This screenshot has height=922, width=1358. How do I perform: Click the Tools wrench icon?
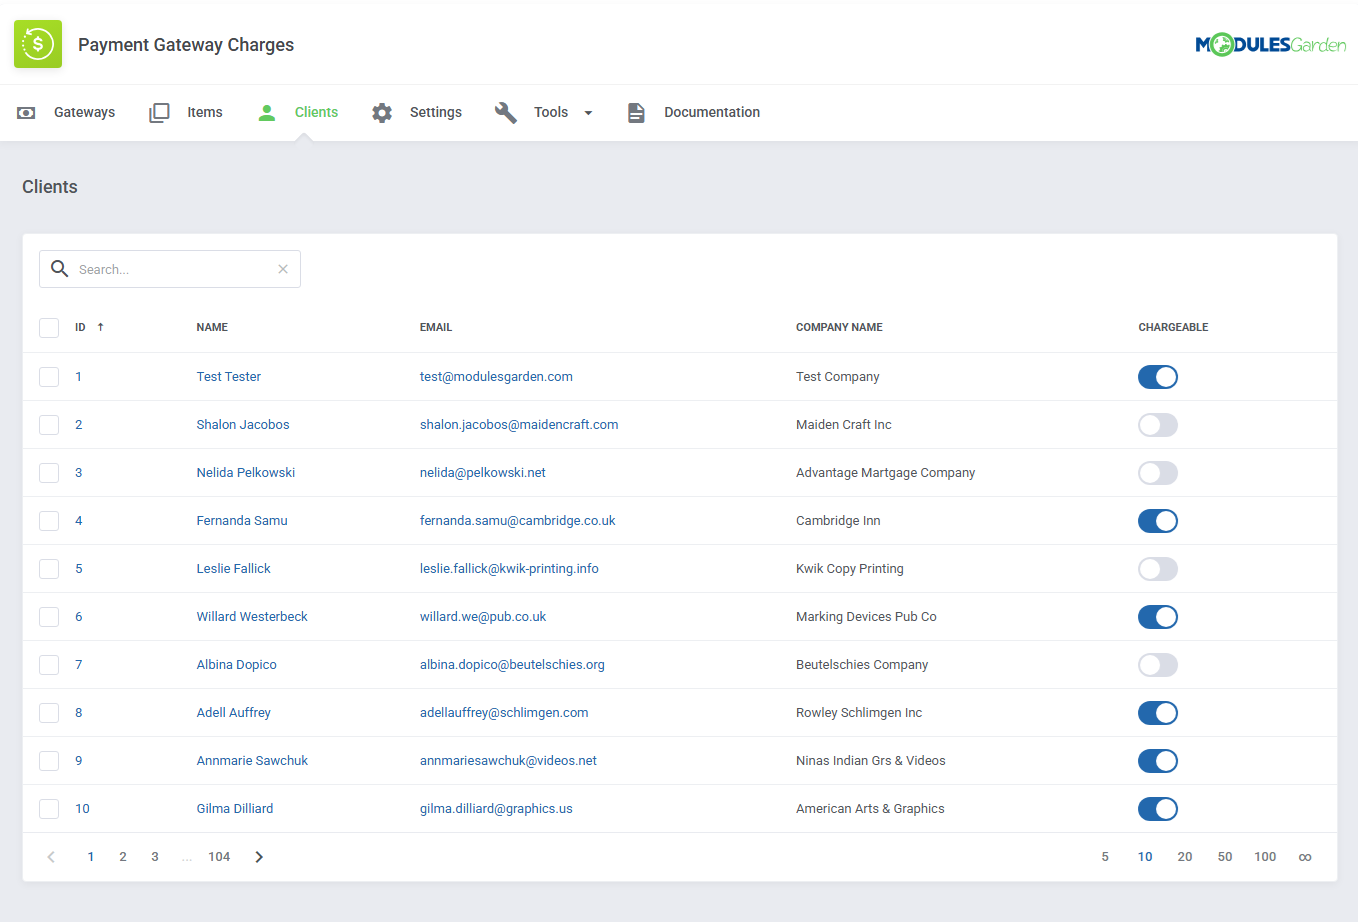[506, 112]
